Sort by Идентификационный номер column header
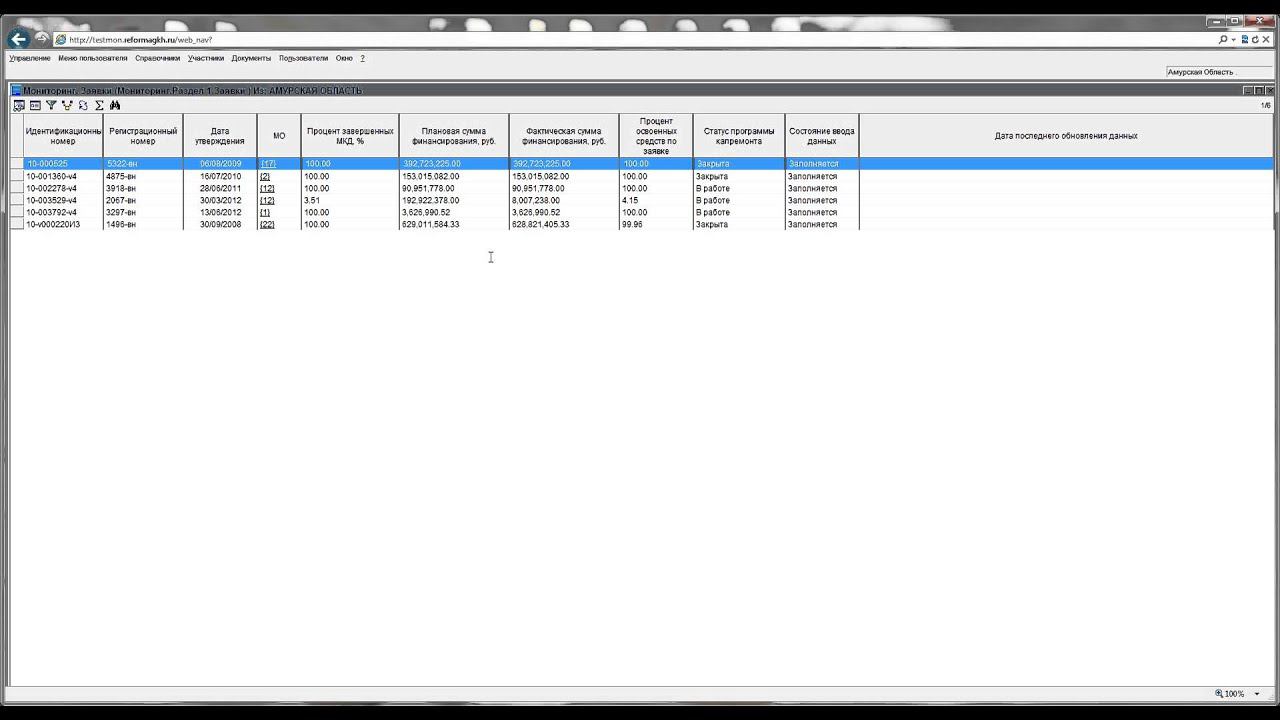 click(63, 136)
